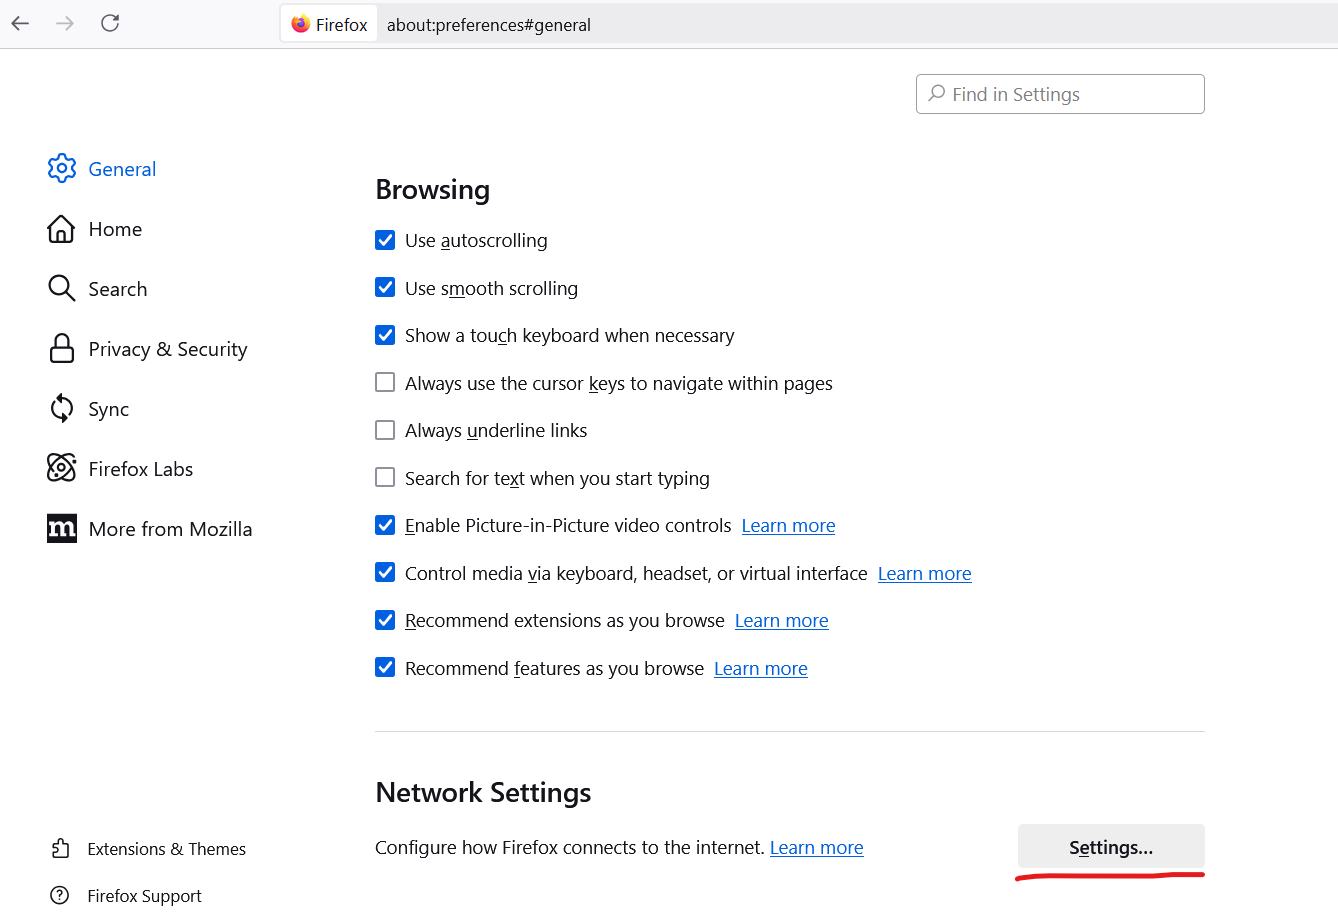Click the about:preferences address bar
Image resolution: width=1338 pixels, height=915 pixels.
coord(489,25)
